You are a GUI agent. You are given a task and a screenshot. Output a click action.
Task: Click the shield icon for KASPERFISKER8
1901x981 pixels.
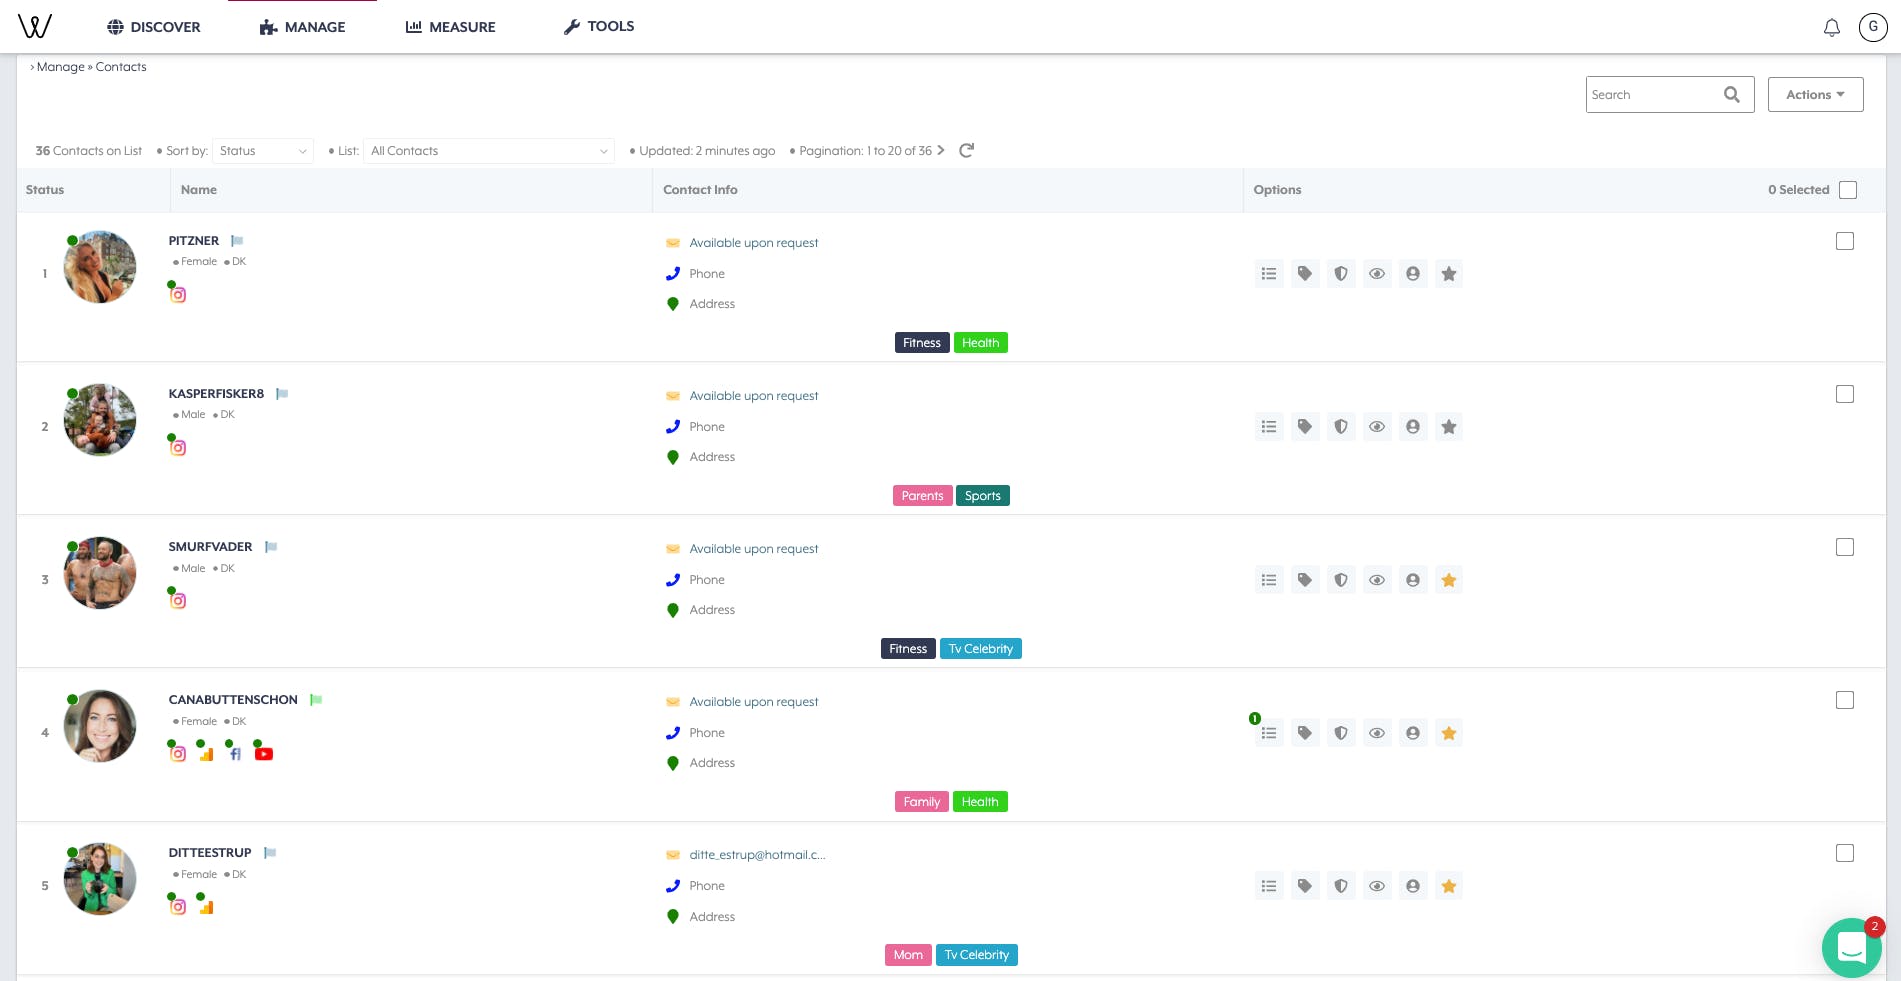[x=1341, y=427]
